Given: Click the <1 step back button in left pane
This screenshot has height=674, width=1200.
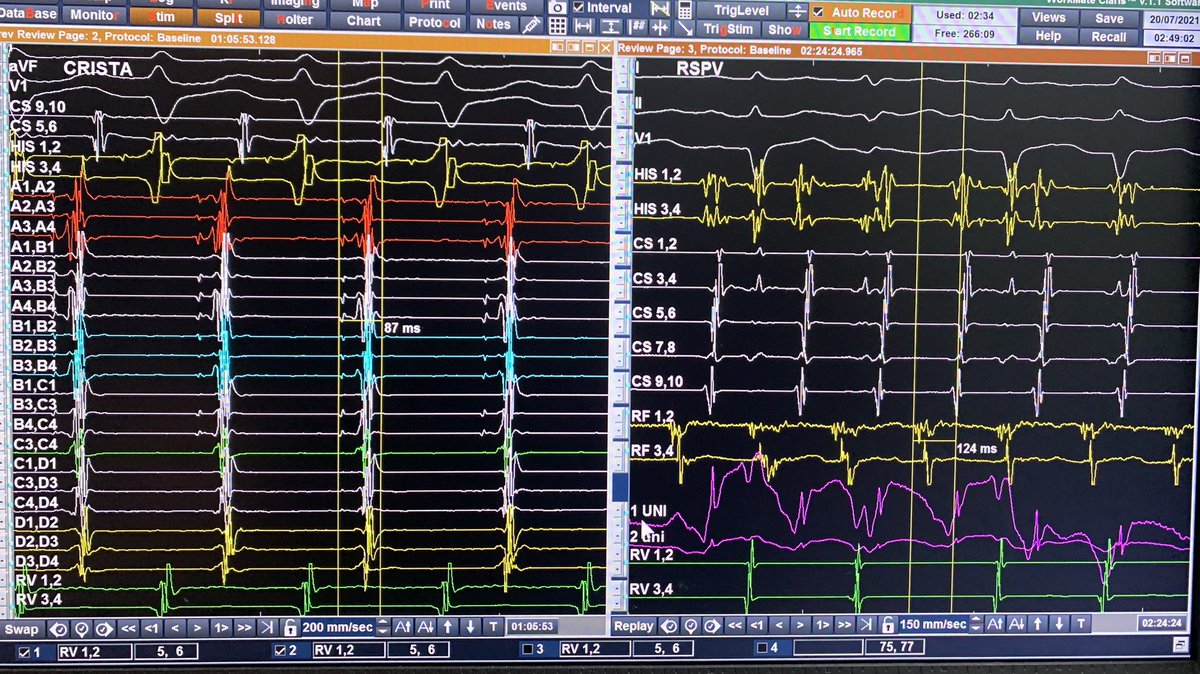Looking at the screenshot, I should click(x=152, y=629).
